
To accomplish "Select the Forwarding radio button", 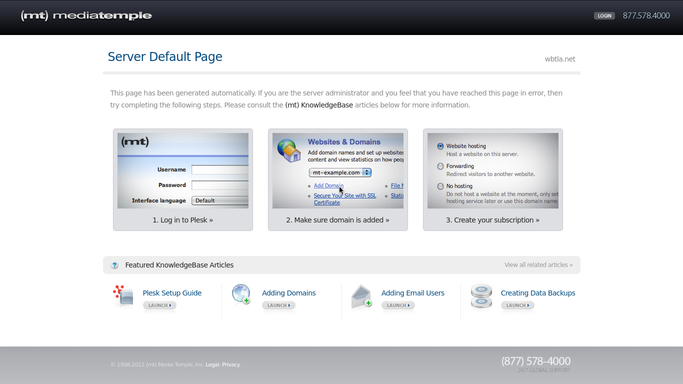I will click(440, 166).
